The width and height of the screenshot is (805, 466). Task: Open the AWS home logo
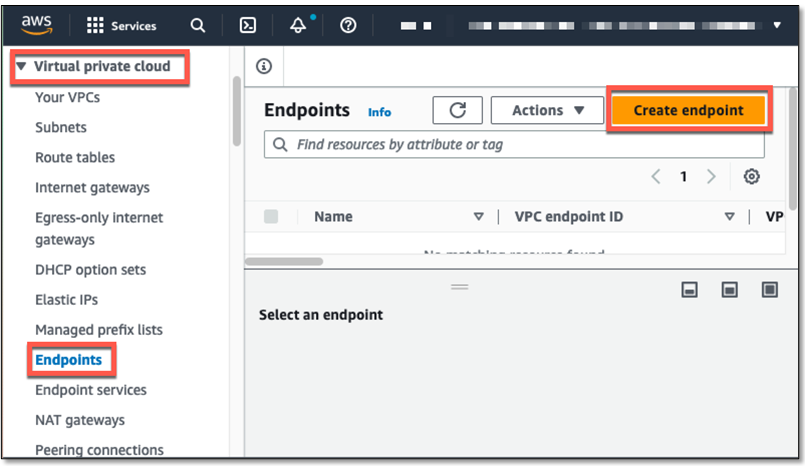click(37, 25)
